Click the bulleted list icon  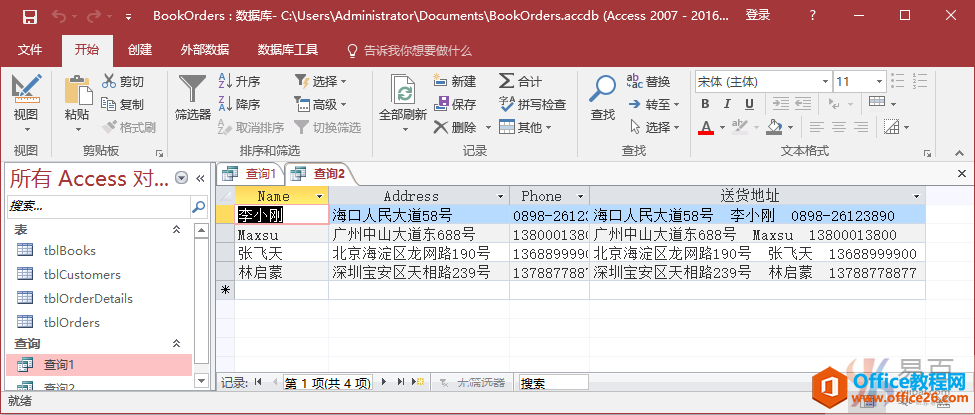pyautogui.click(x=897, y=81)
